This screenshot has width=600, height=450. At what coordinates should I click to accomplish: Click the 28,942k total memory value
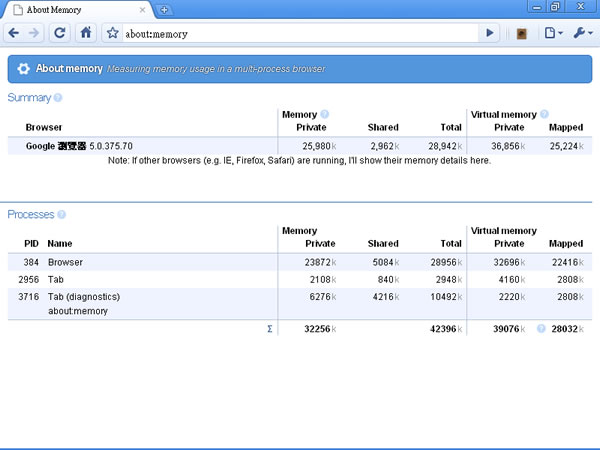[445, 146]
